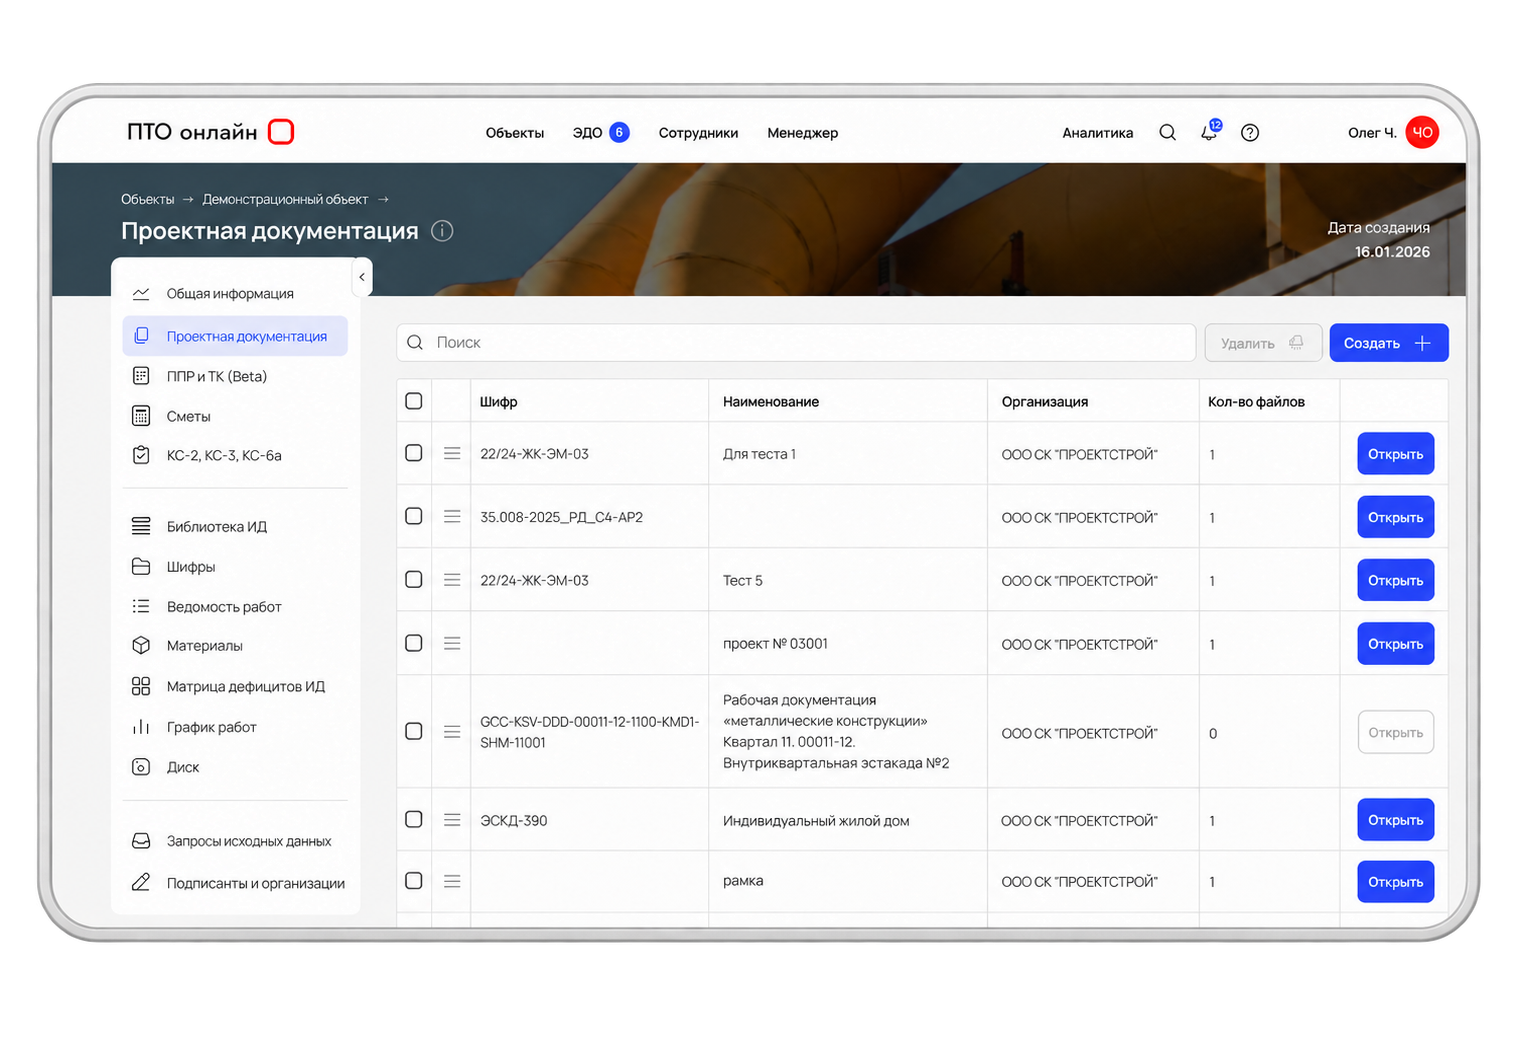Click the drag handle for 35.008-2025_РД_С4-АР2 row

coord(452,516)
